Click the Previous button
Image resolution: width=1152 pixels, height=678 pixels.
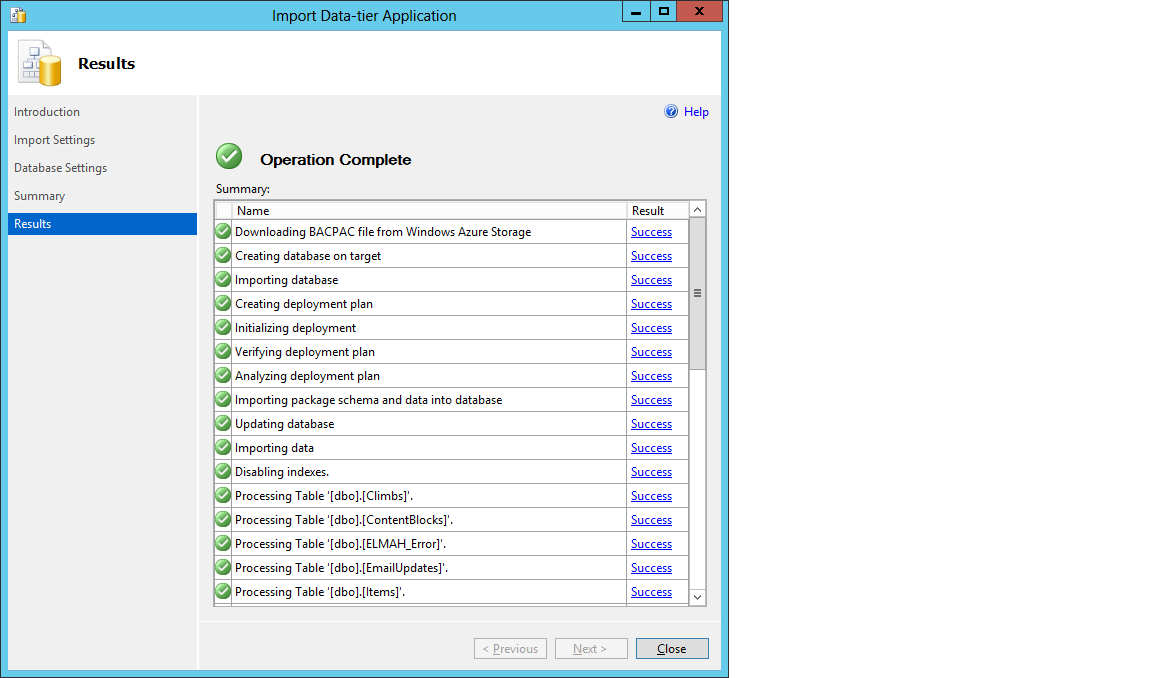click(511, 649)
